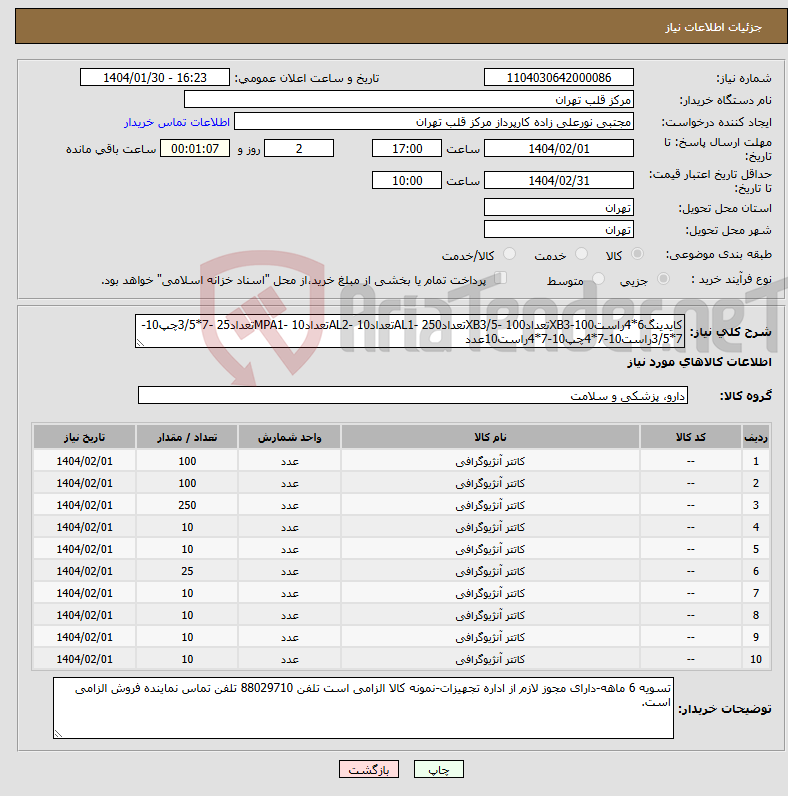Select the متوسط purchase type radio
The height and width of the screenshot is (796, 788).
click(598, 279)
